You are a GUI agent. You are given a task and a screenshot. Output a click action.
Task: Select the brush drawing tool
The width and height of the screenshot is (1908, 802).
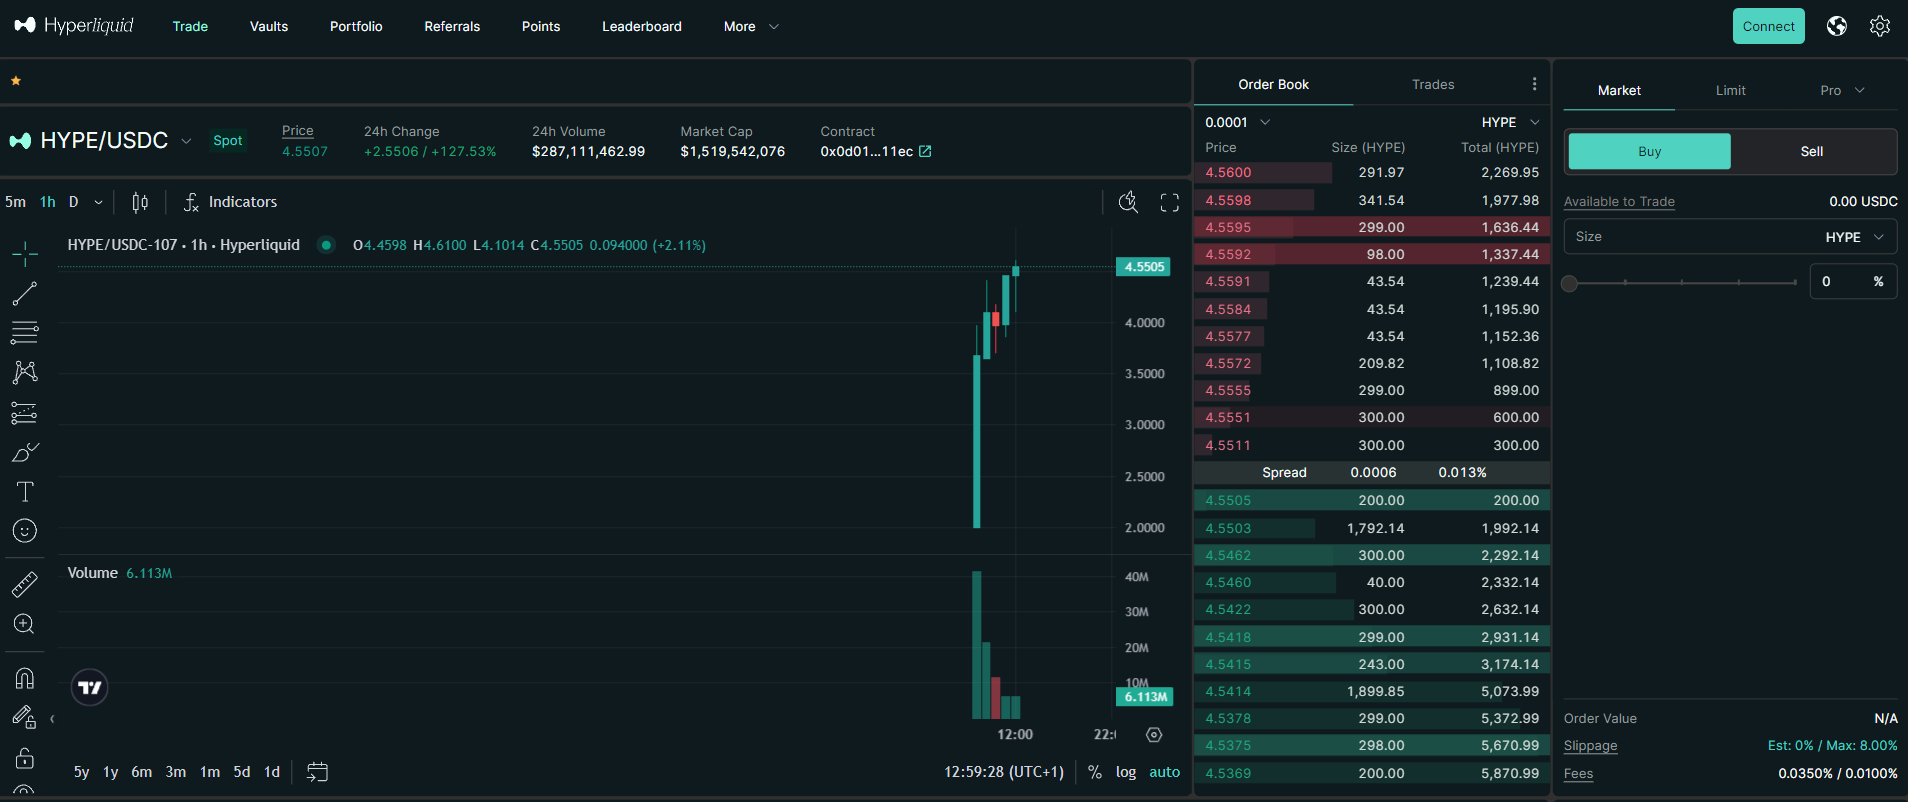pos(25,452)
